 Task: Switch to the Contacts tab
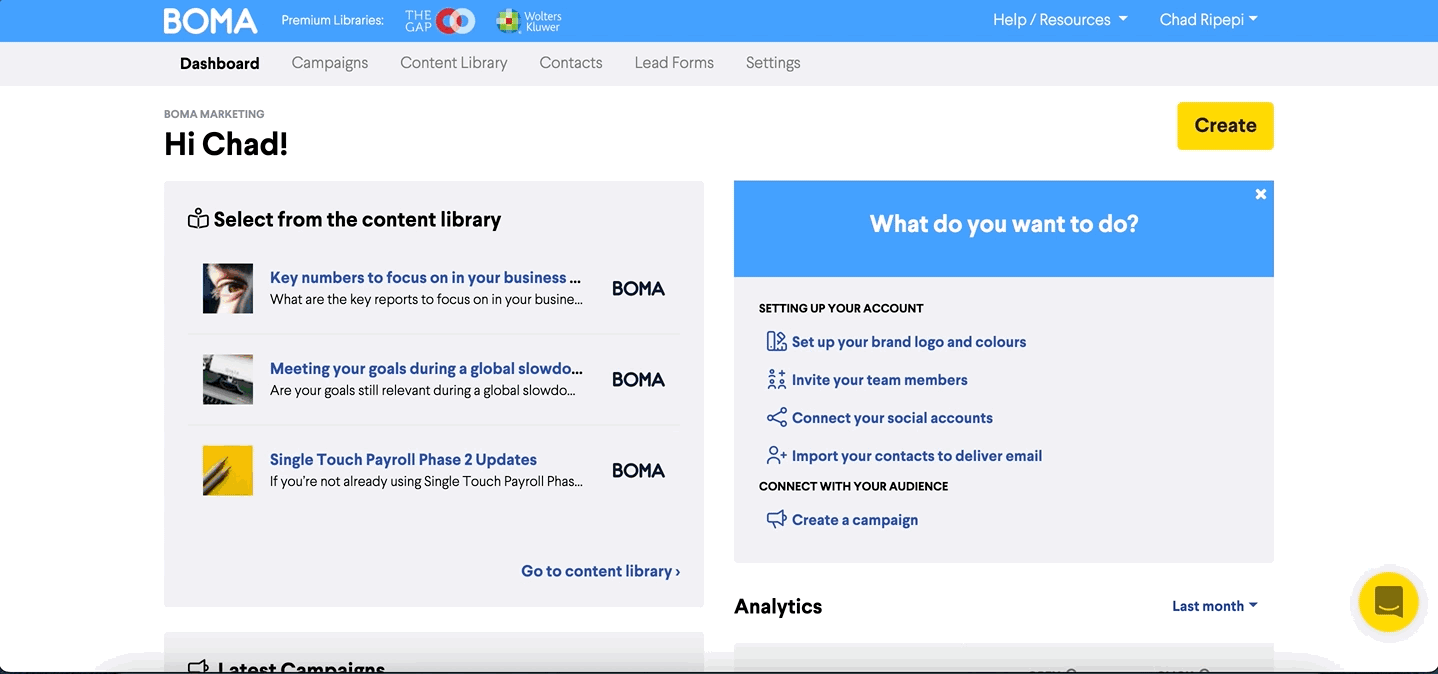(571, 63)
